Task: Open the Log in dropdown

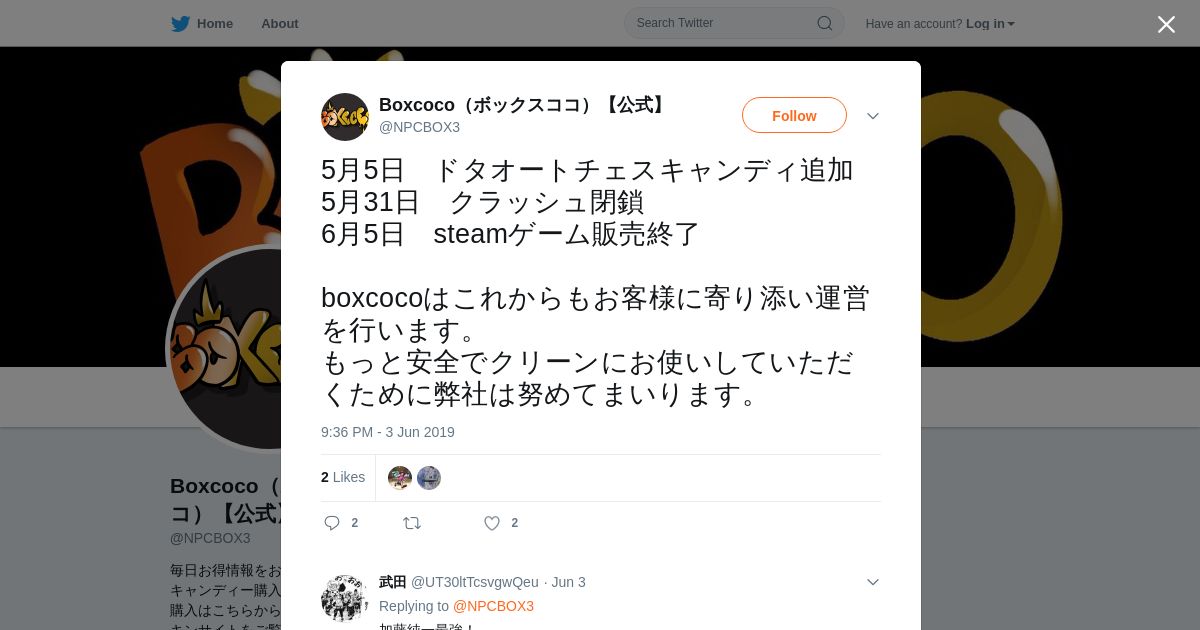Action: 990,23
